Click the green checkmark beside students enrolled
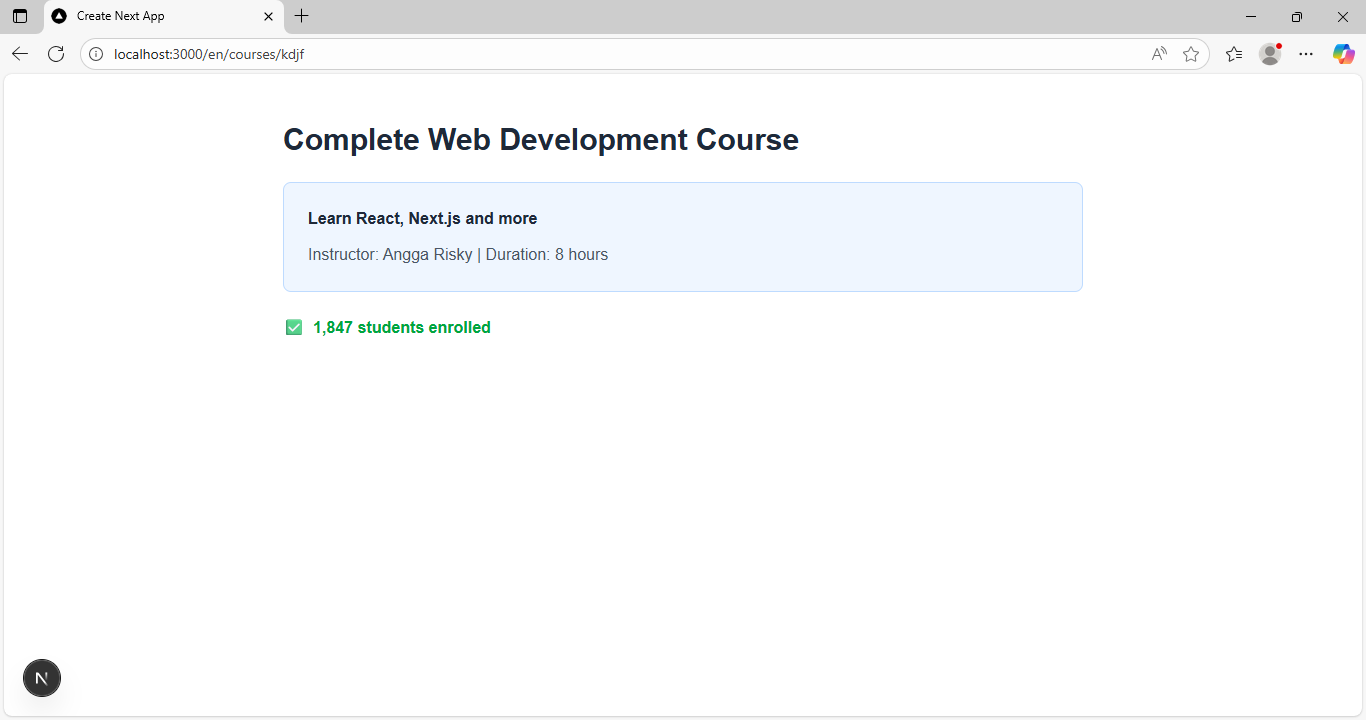The width and height of the screenshot is (1366, 720). pos(294,327)
